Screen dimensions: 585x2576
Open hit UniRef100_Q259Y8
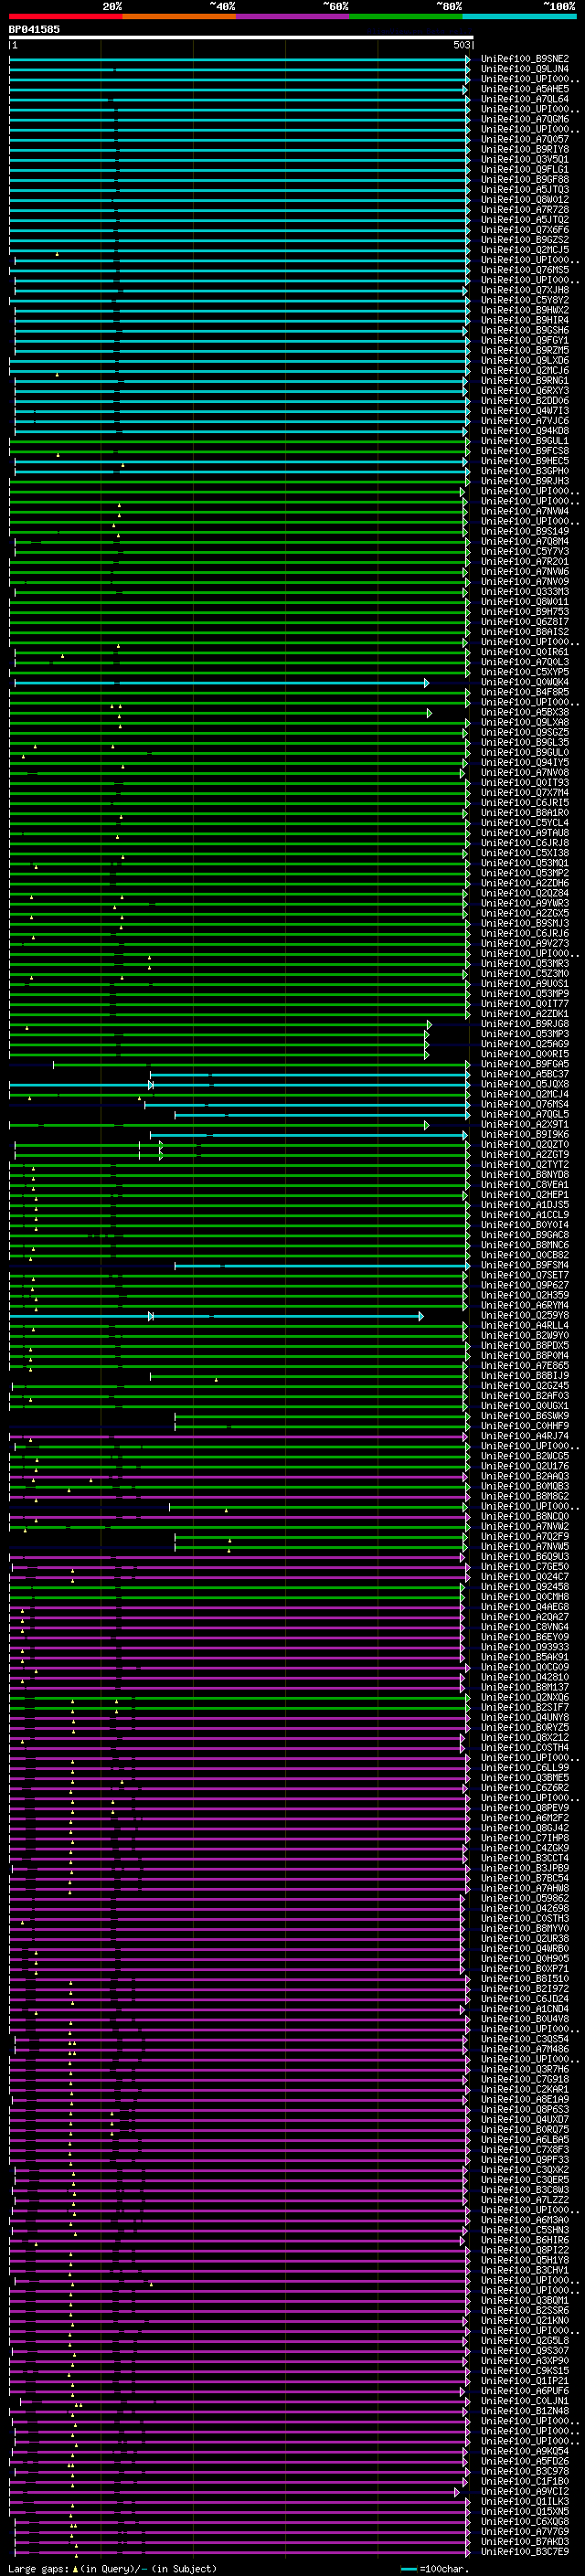coord(525,1315)
